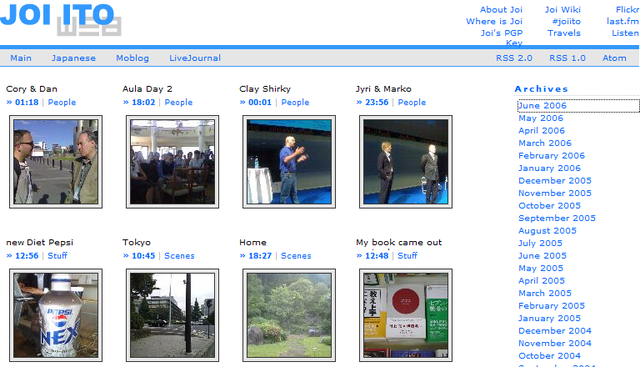
Task: Open the LiveJournal navigation item
Action: 195,58
